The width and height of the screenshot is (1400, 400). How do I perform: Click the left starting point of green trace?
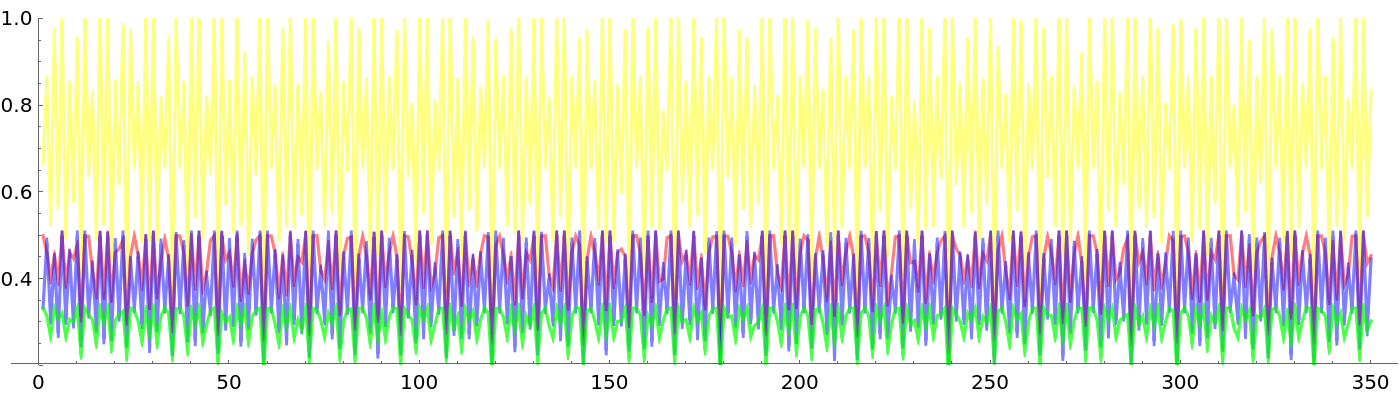(41, 308)
